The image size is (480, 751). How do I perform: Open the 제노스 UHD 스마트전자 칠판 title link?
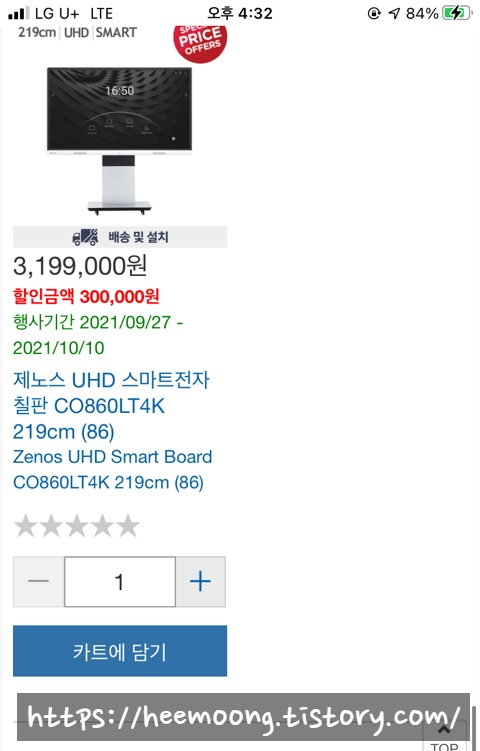point(111,406)
